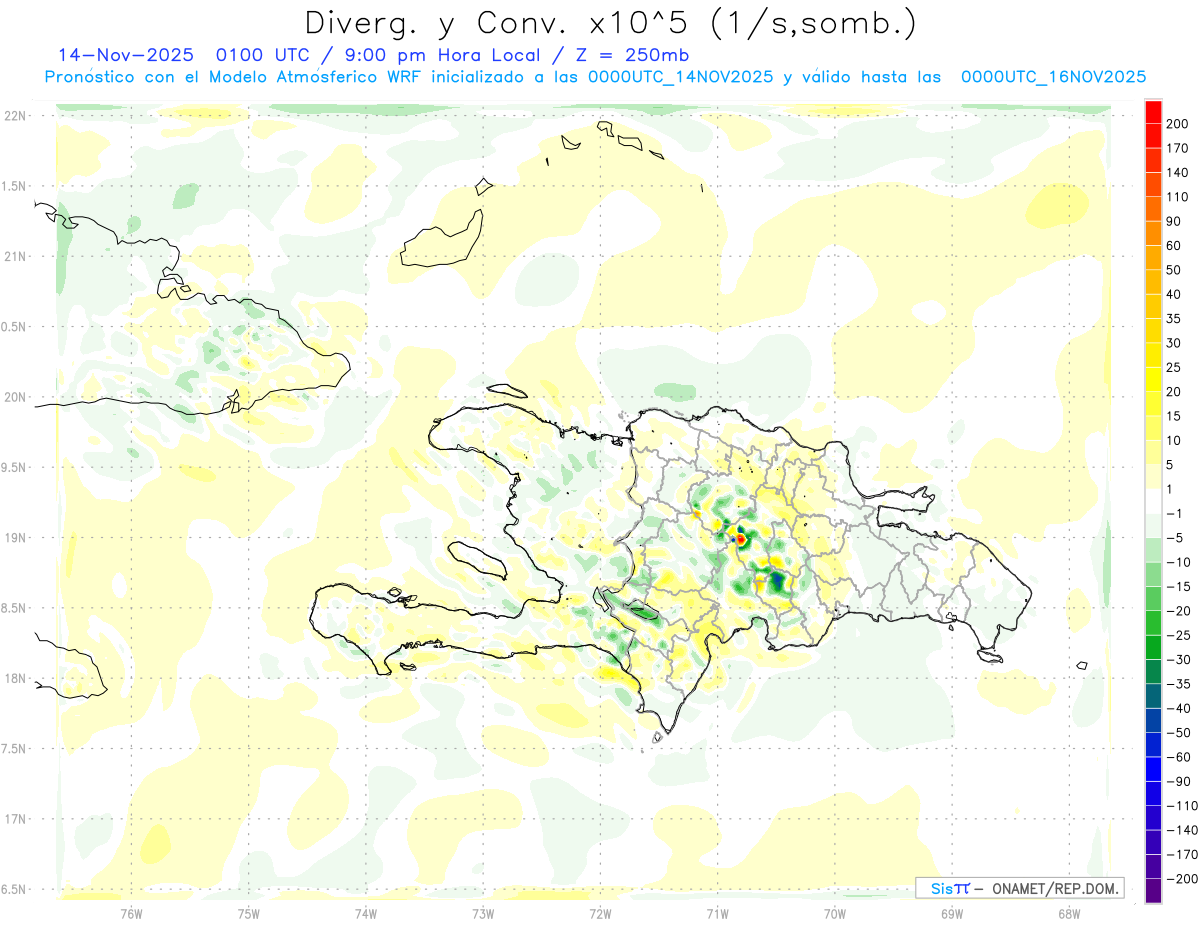Click the latitude label '19N'
Screen dimensions: 1200x927
point(14,538)
